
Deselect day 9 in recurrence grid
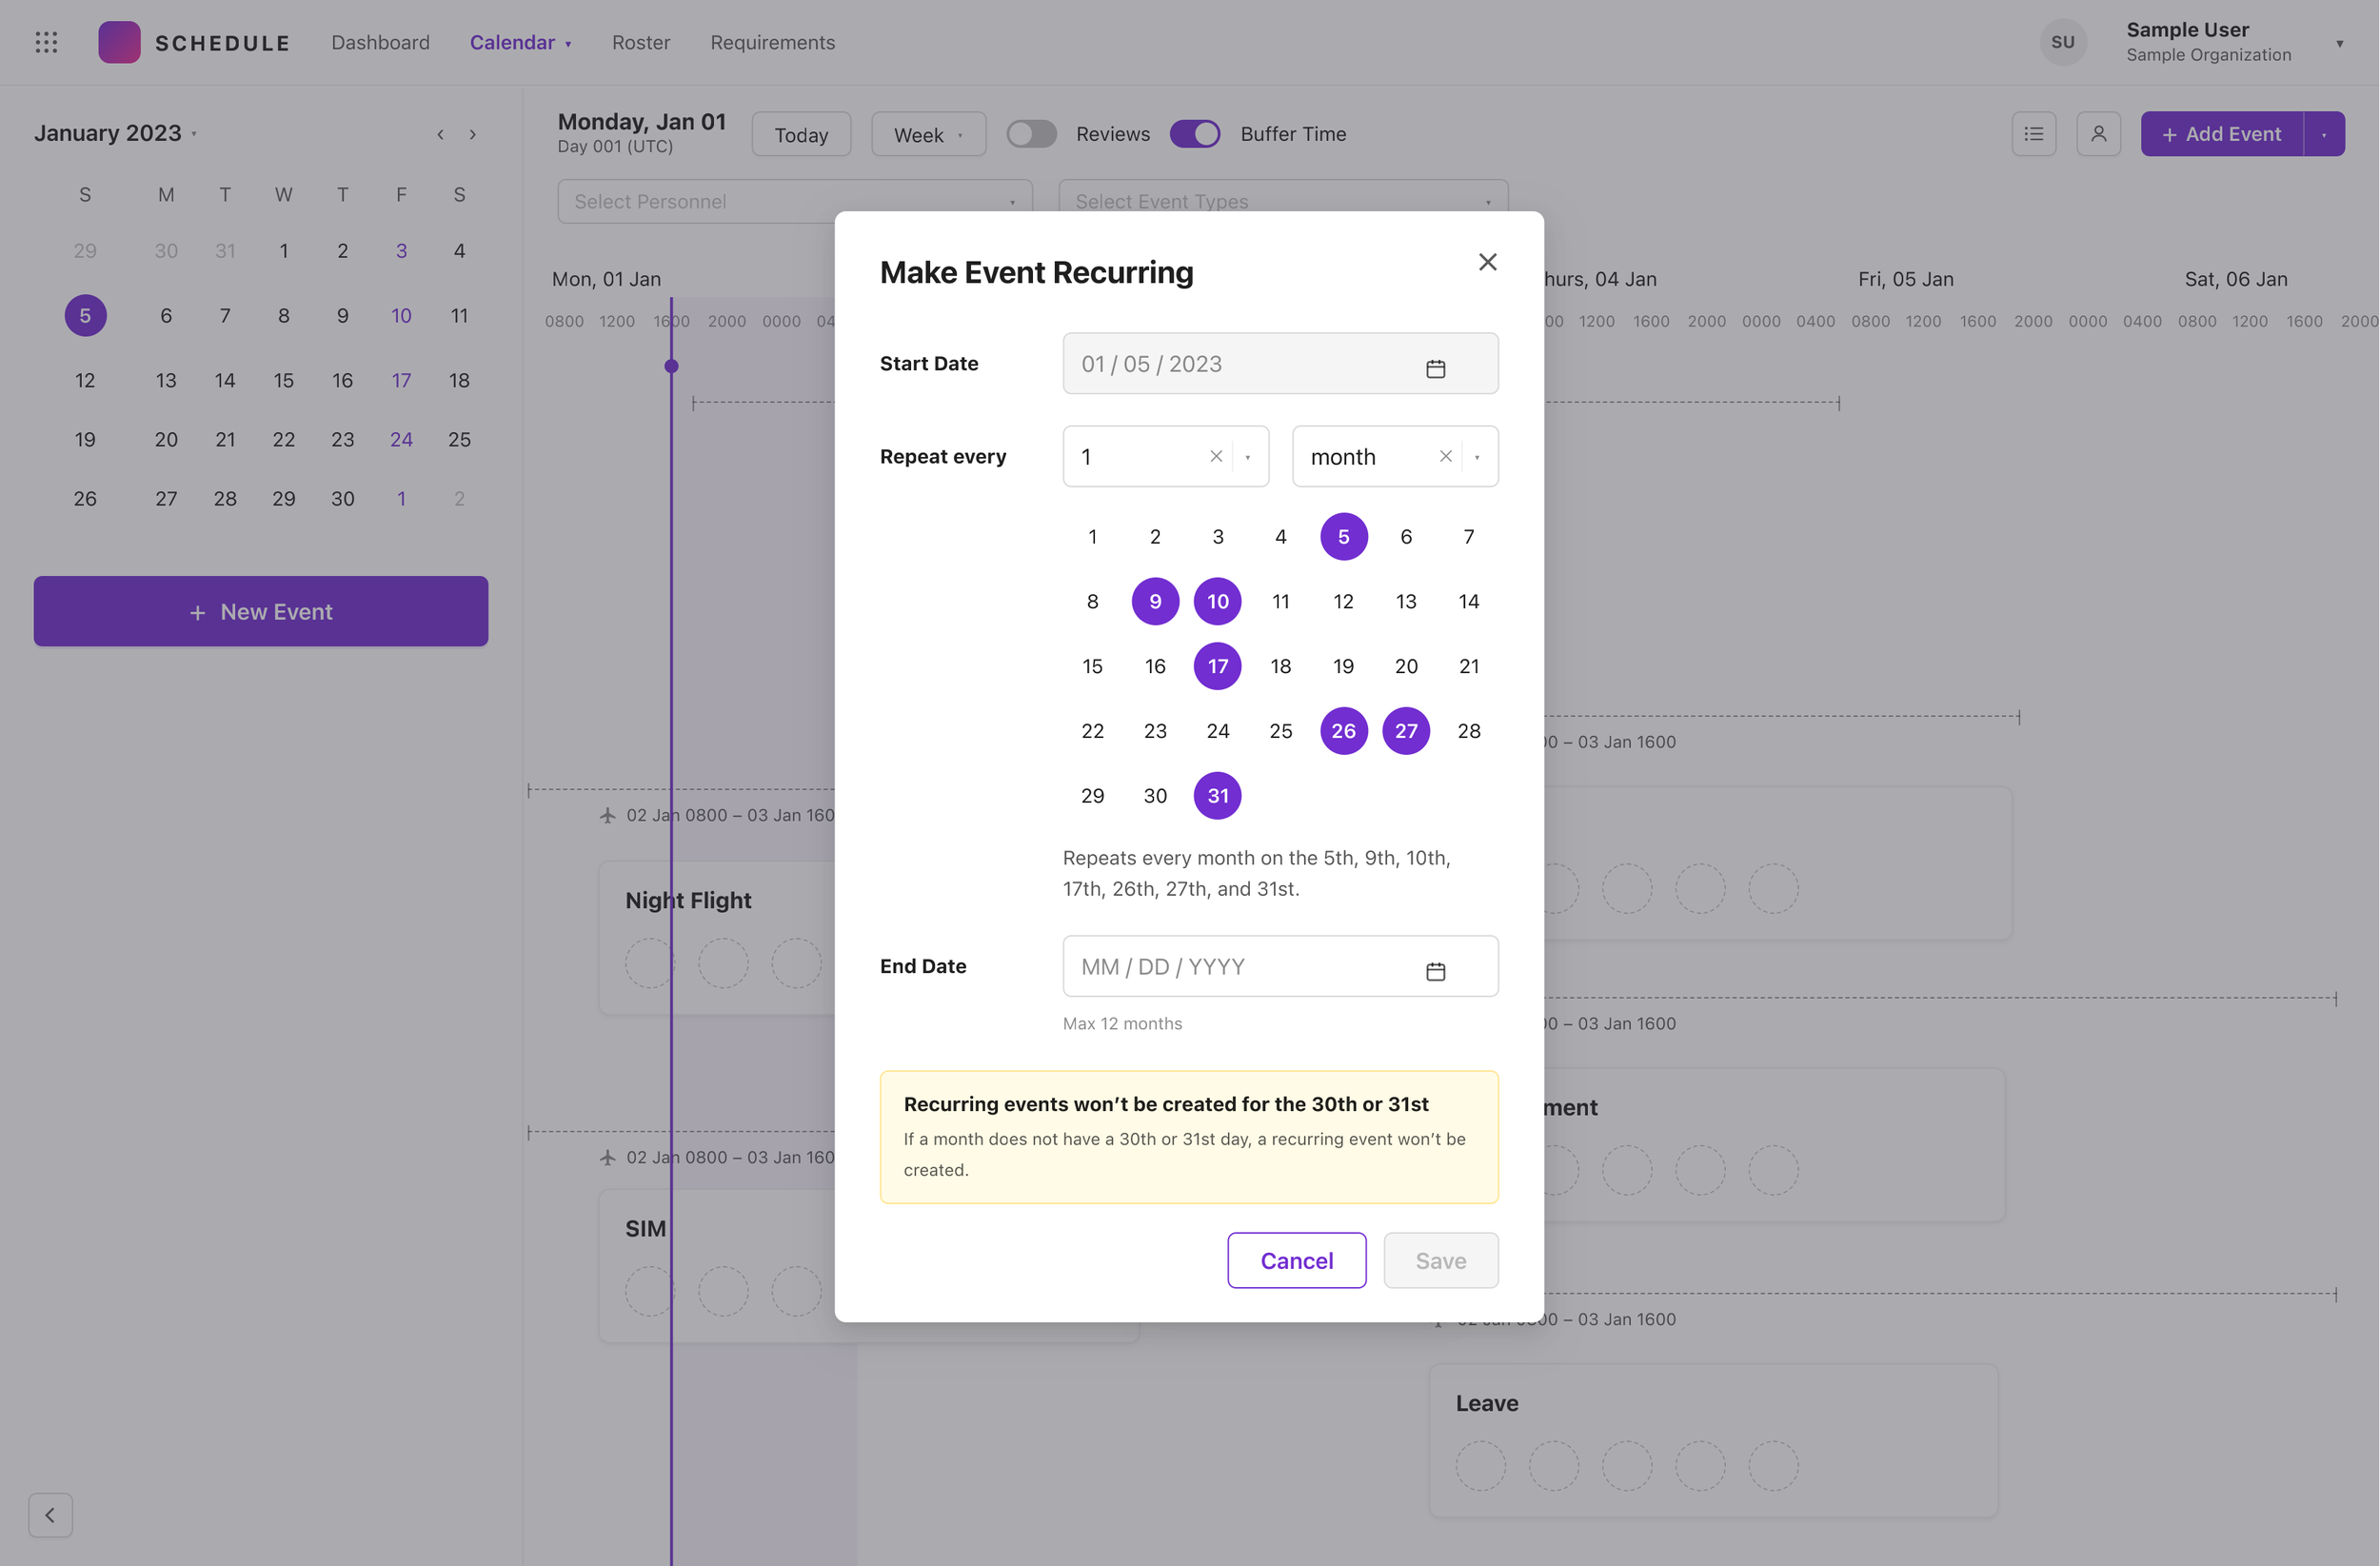pos(1155,601)
